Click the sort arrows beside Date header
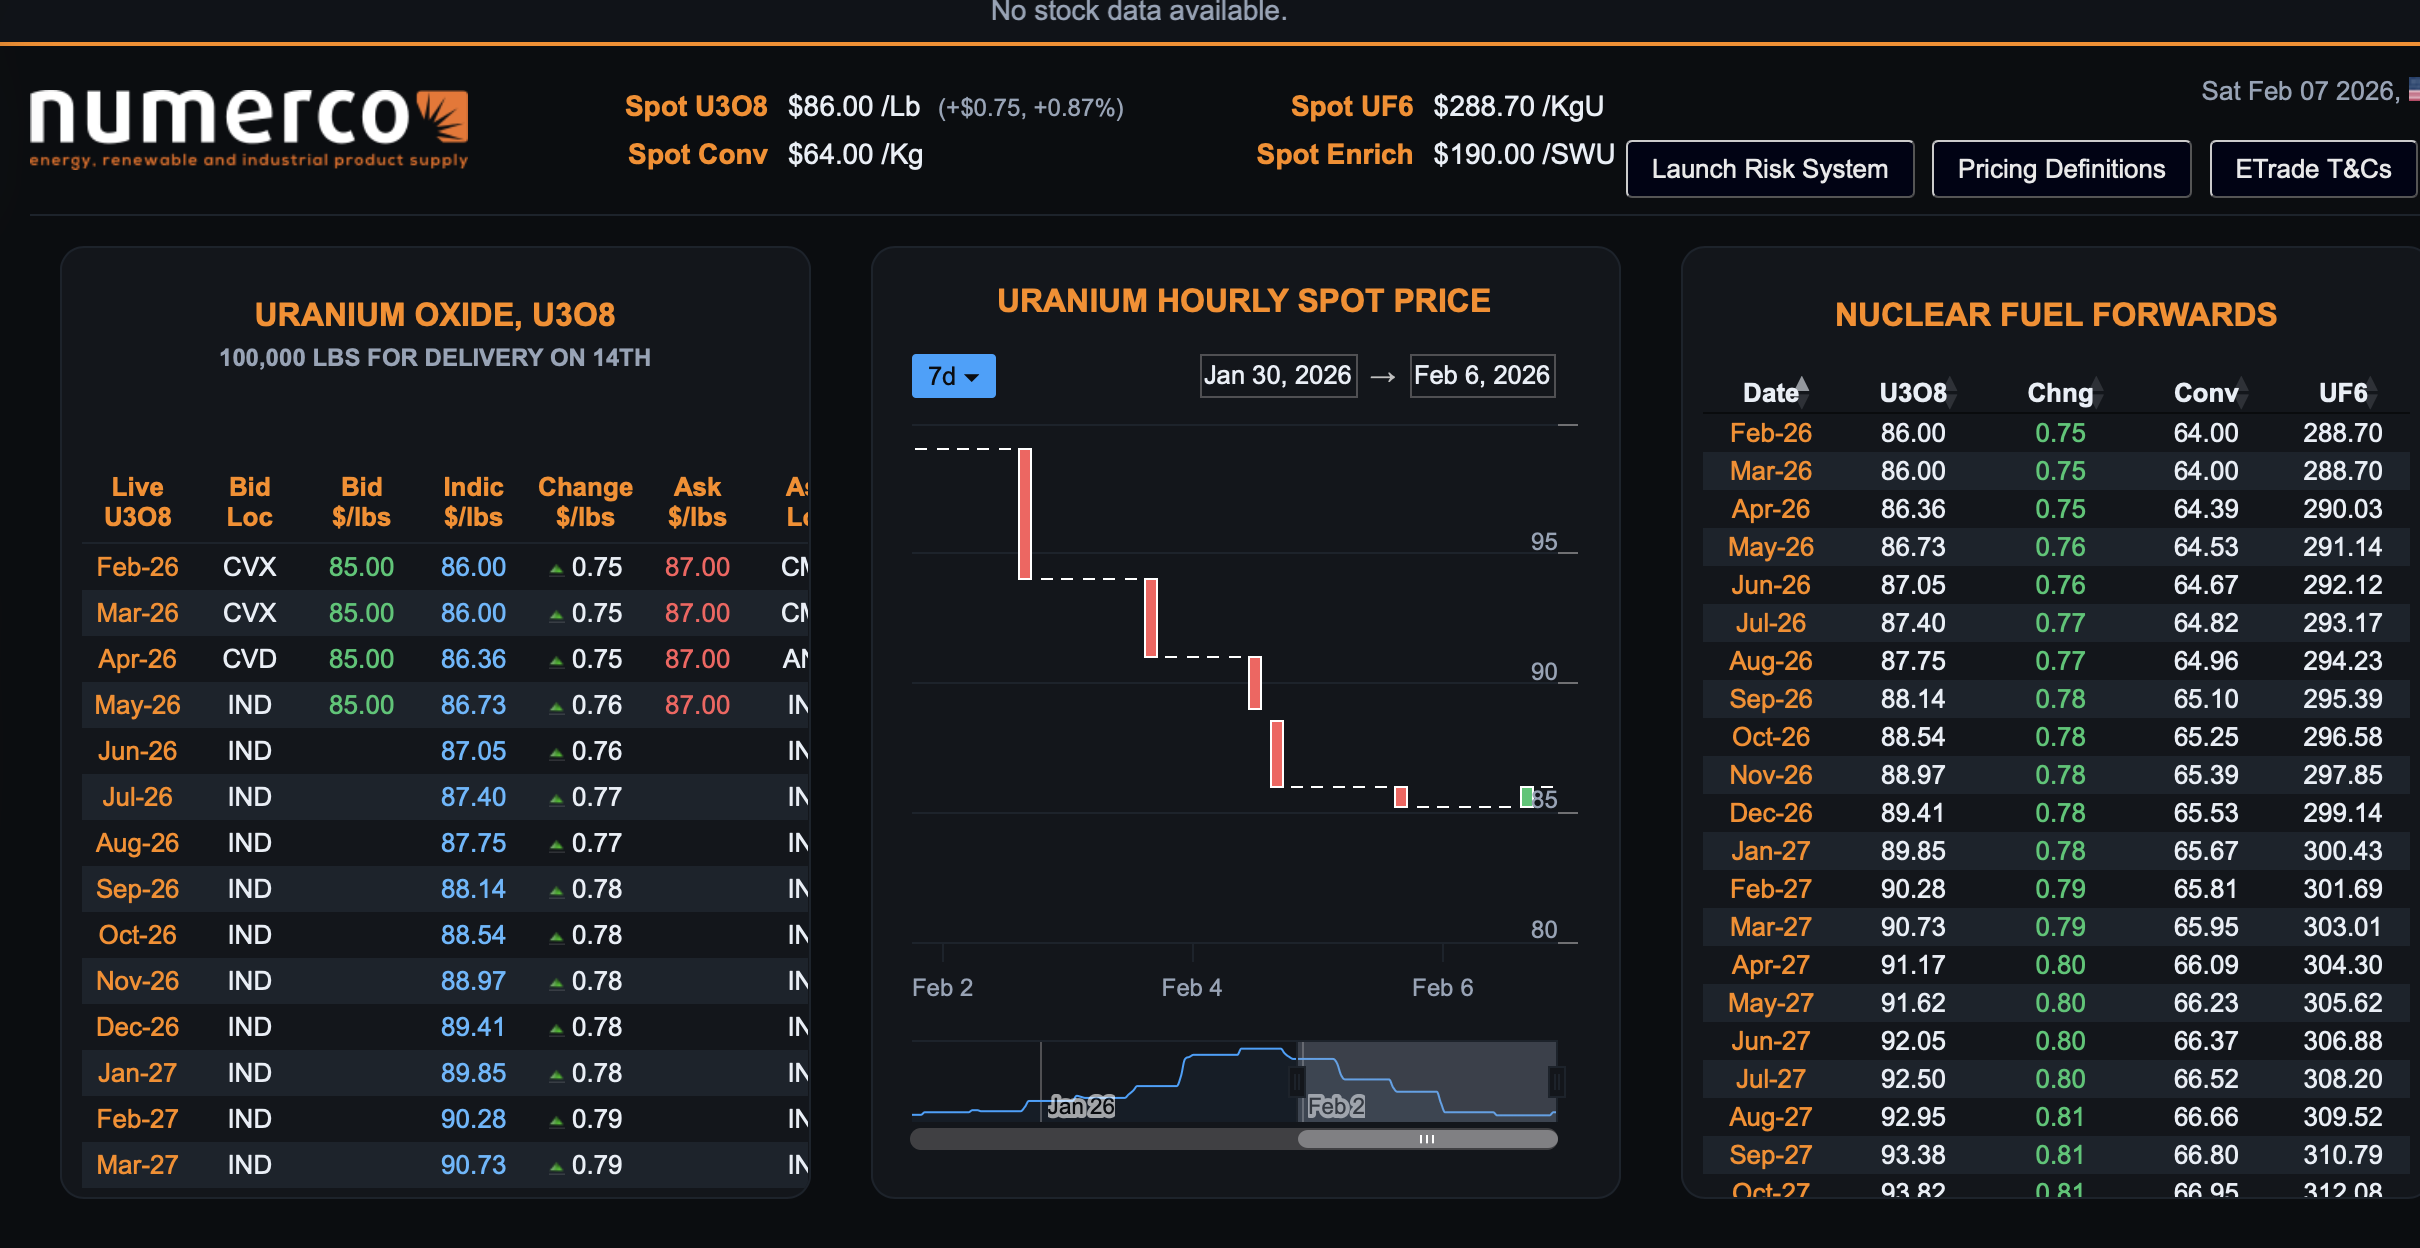This screenshot has width=2420, height=1248. point(1802,391)
